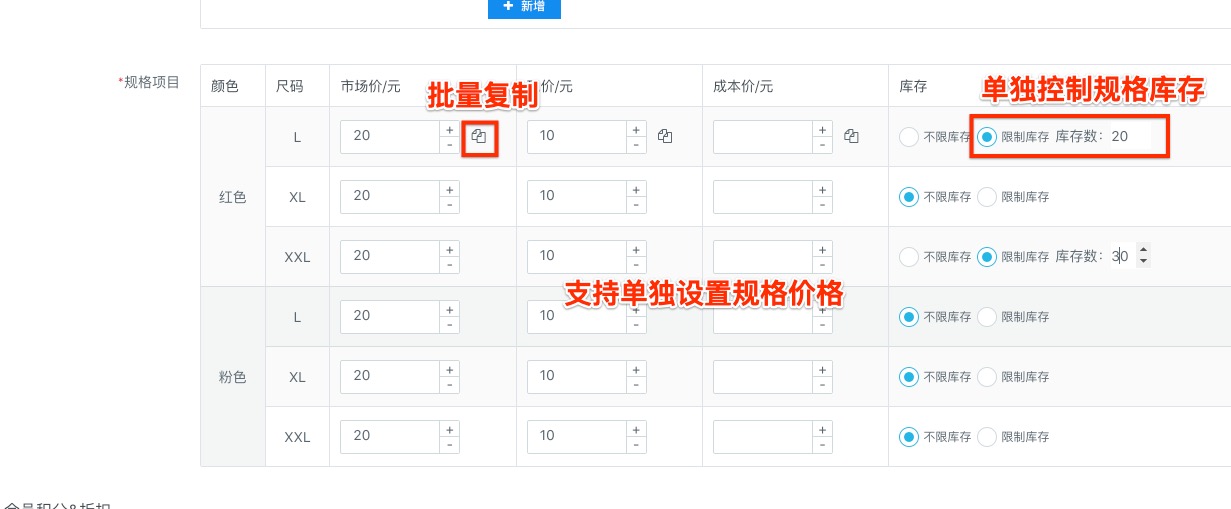The width and height of the screenshot is (1231, 509).
Task: Click batch copy icon beside cost price
Action: click(x=851, y=136)
